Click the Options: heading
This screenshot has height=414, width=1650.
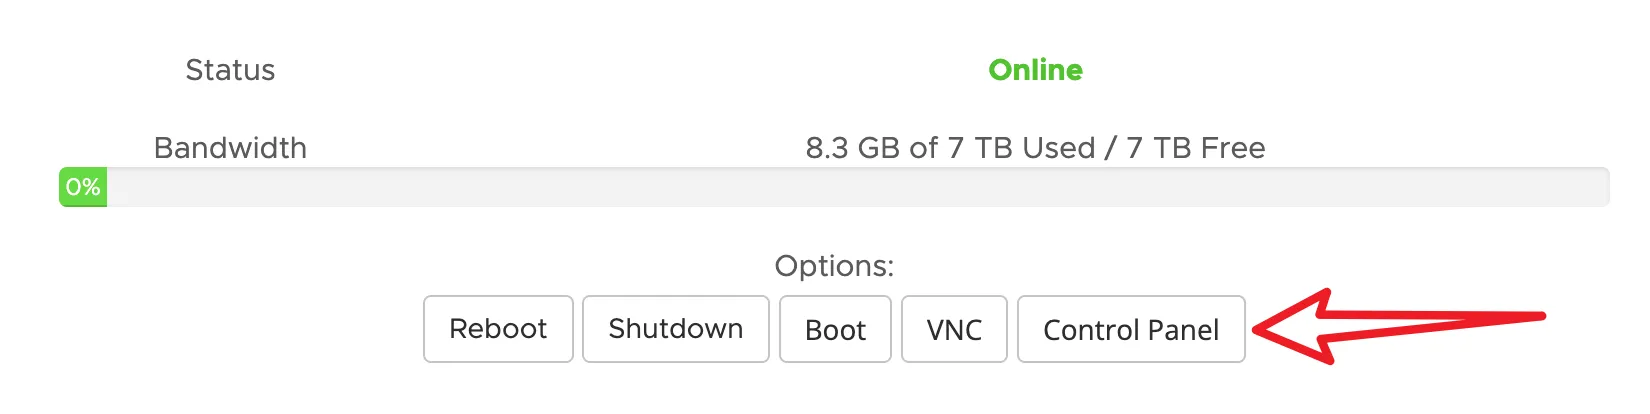pyautogui.click(x=834, y=266)
